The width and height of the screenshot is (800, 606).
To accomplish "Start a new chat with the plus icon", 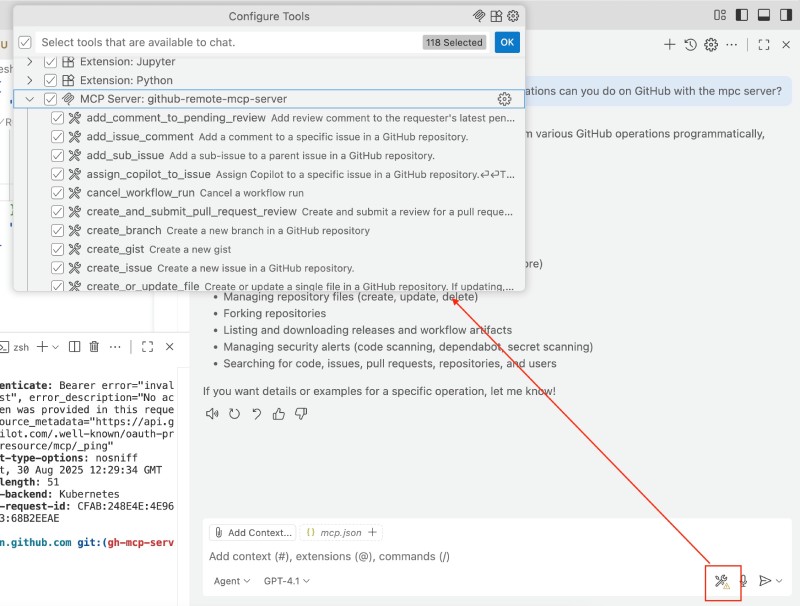I will pos(670,45).
